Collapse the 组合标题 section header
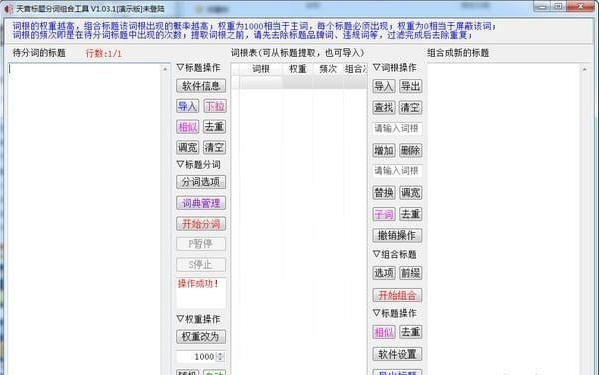 click(395, 254)
